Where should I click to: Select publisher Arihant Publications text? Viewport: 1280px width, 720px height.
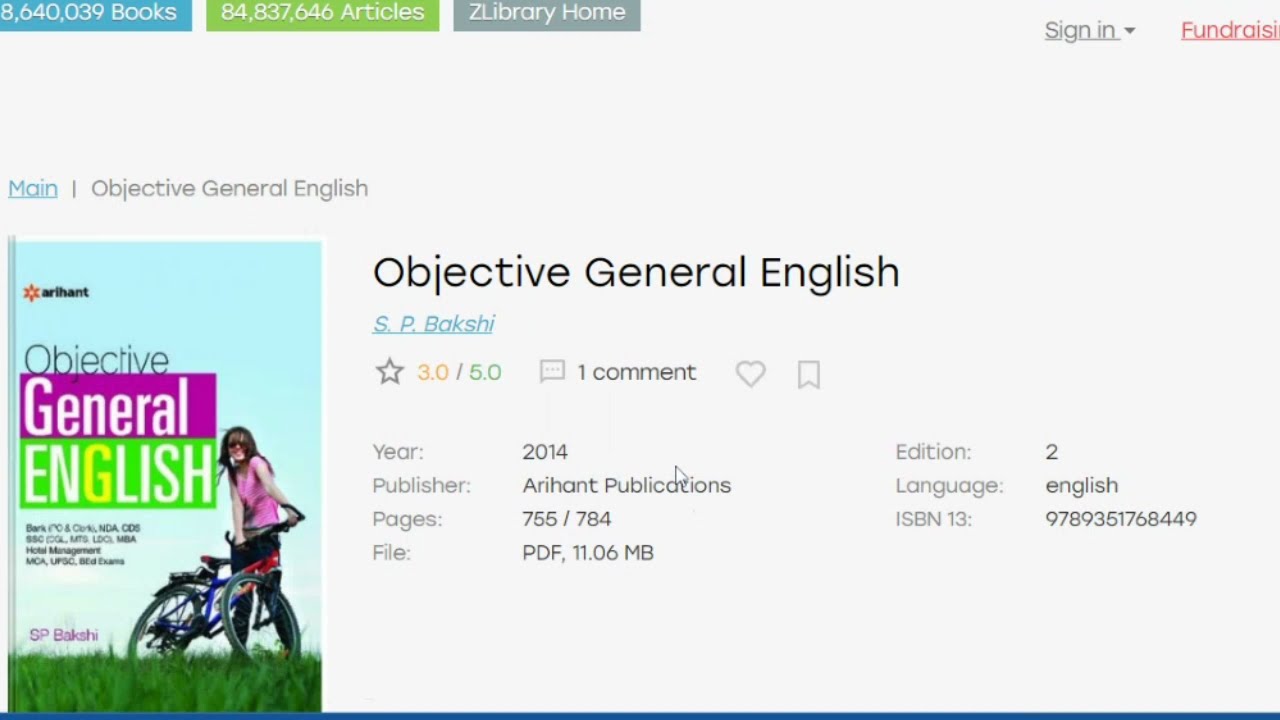(x=627, y=485)
